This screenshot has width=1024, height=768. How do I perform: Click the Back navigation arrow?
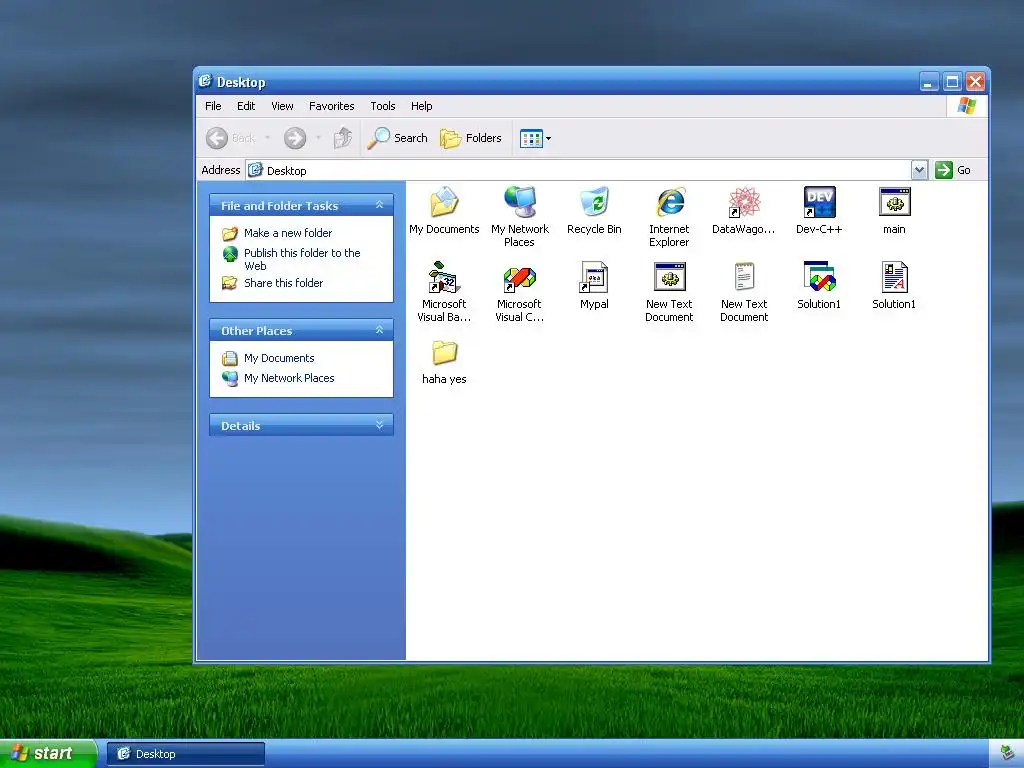pyautogui.click(x=217, y=138)
